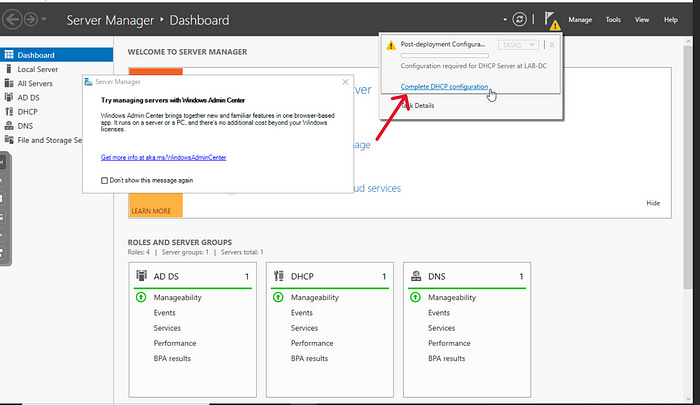Viewport: 700px width, 405px height.
Task: Click the AD DS tile role icon
Action: pyautogui.click(x=142, y=276)
